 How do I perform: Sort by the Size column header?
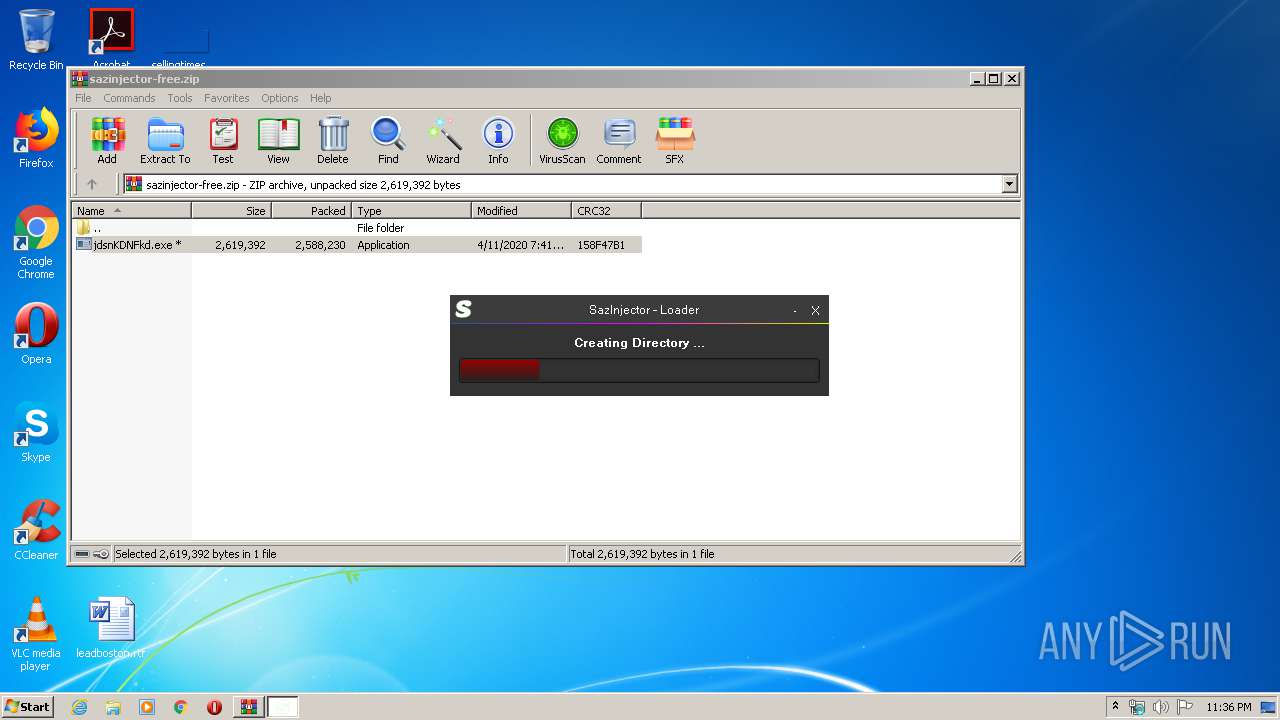[x=231, y=211]
